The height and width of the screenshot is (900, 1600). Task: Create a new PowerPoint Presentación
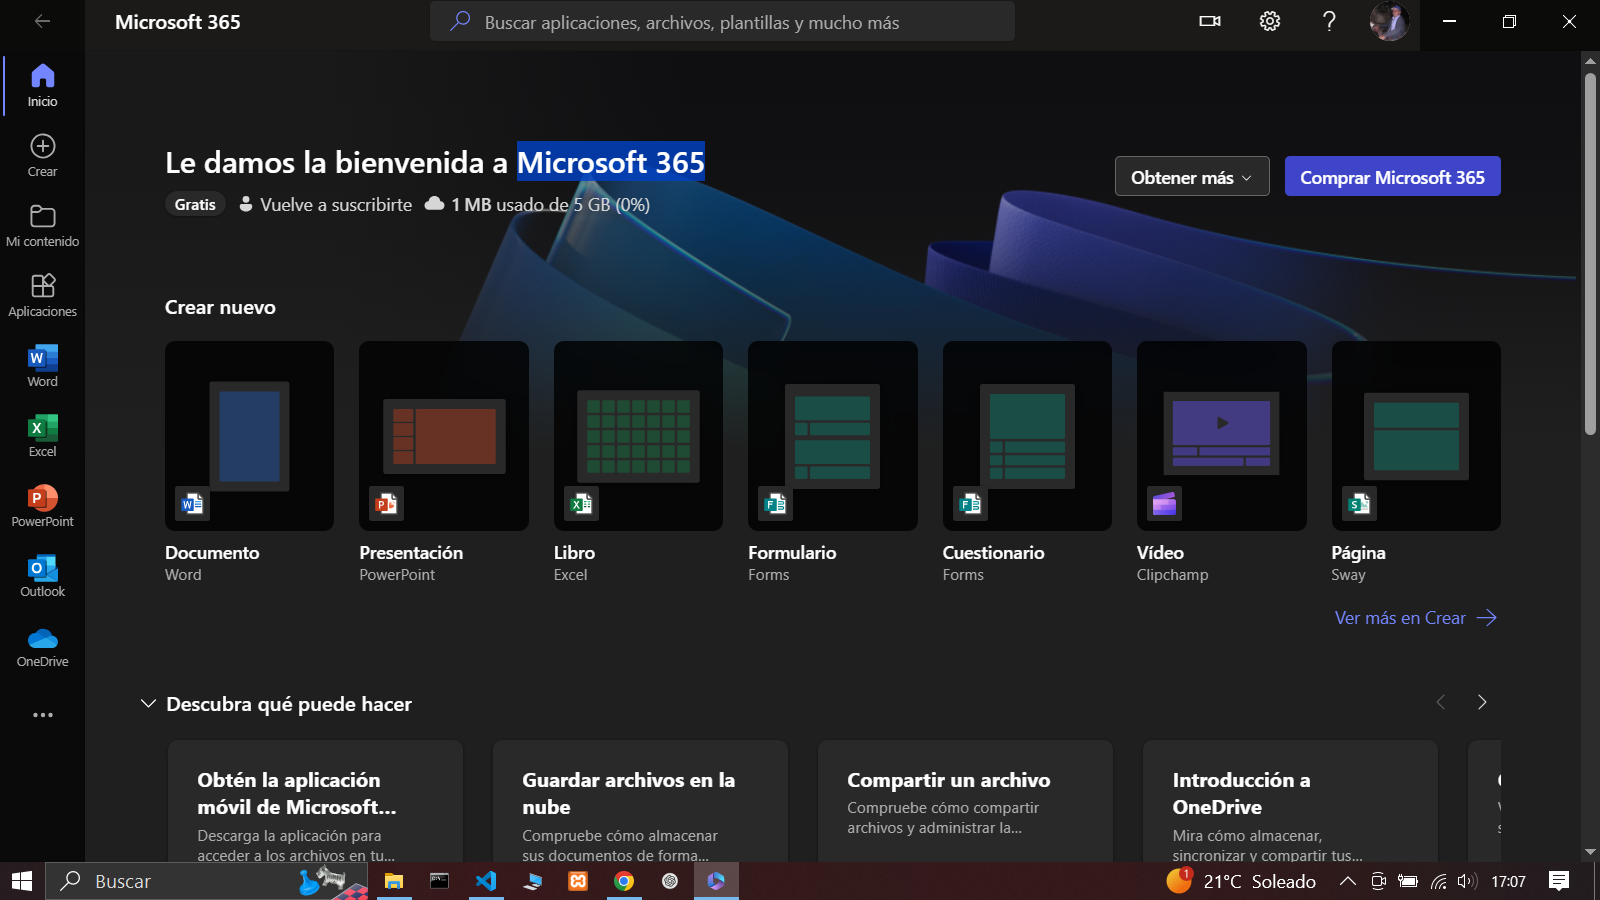(444, 436)
